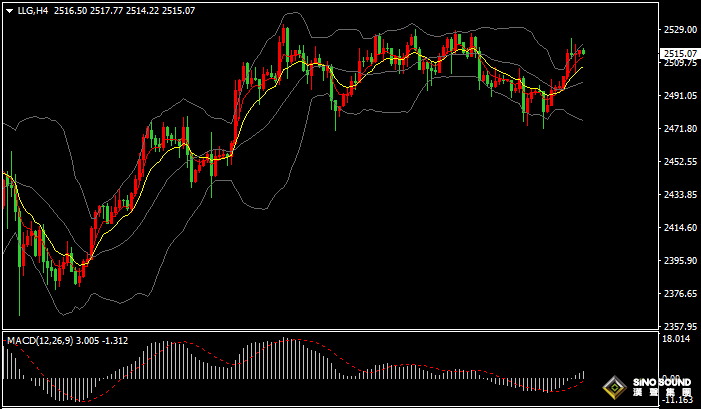Click the low price value 2514.22
701x409 pixels.
point(143,10)
